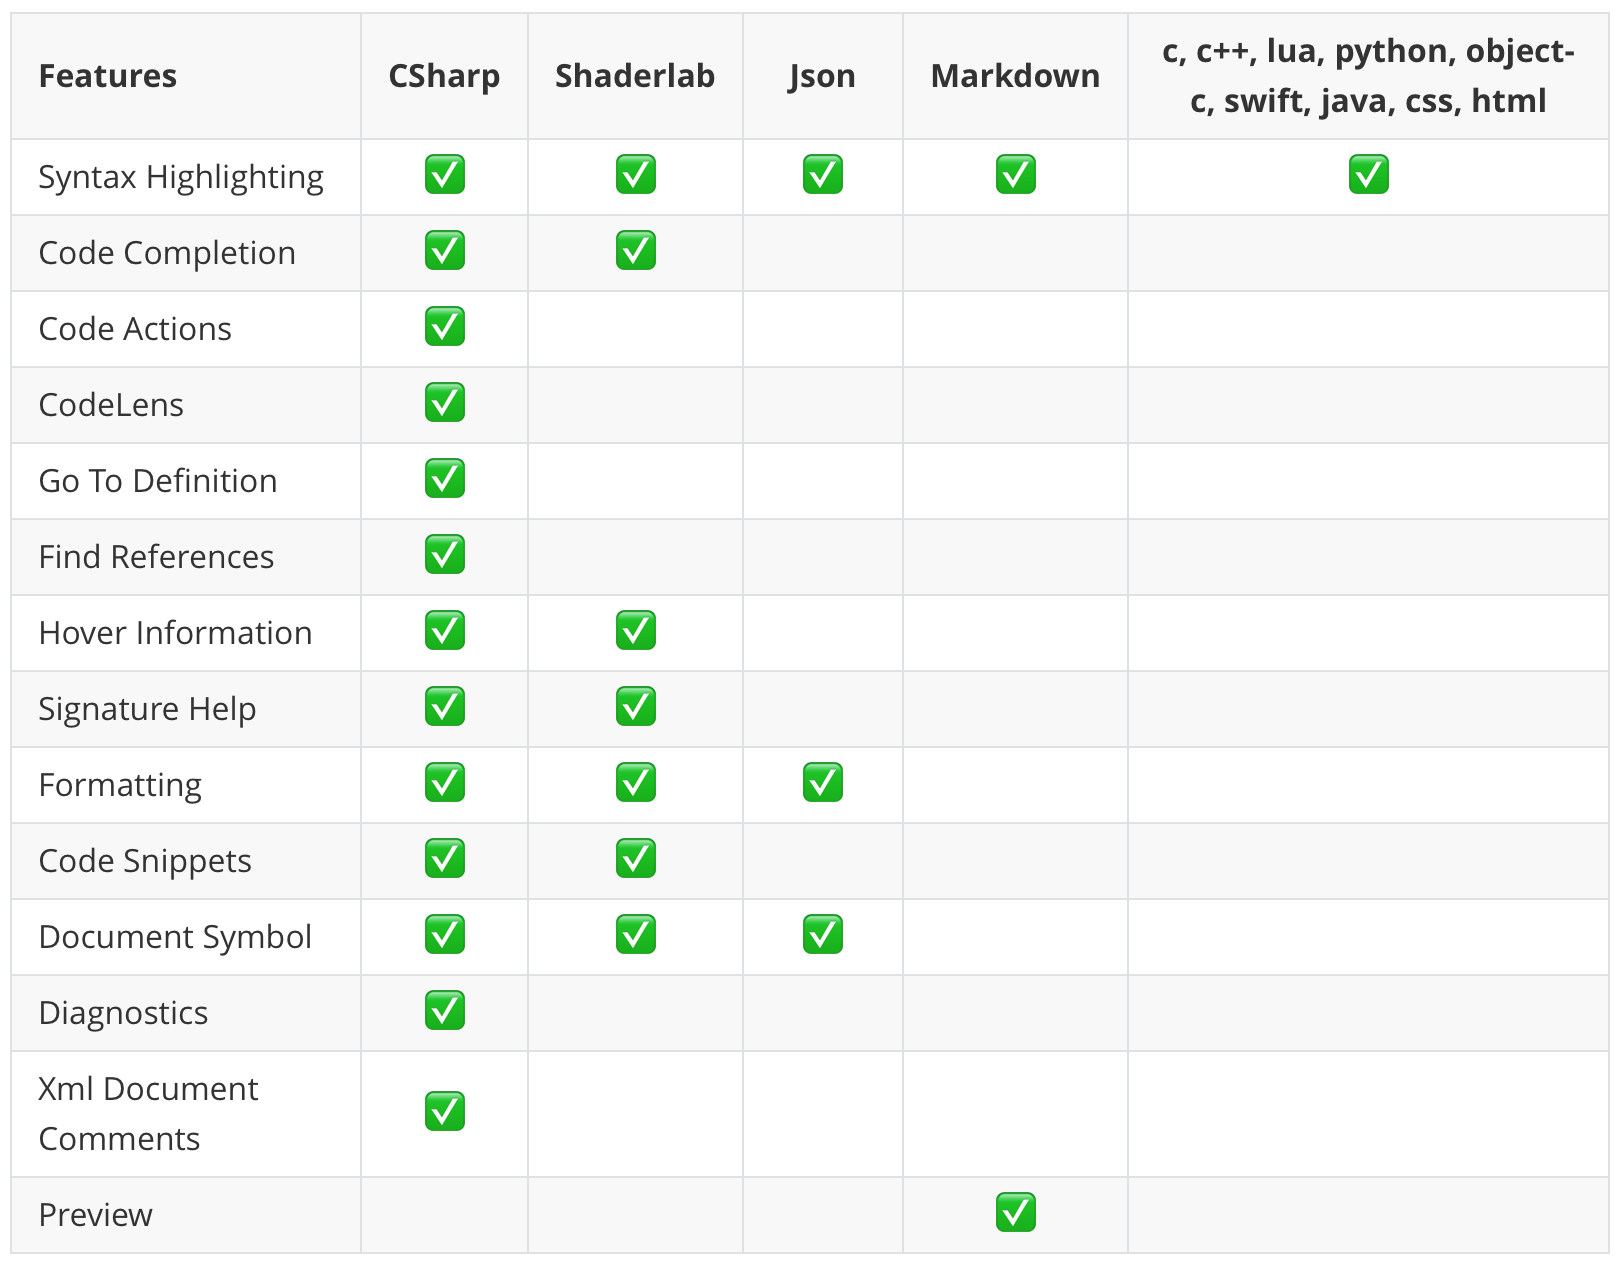Click the Markdown Preview checkmark
1624x1268 pixels.
(x=1015, y=1213)
